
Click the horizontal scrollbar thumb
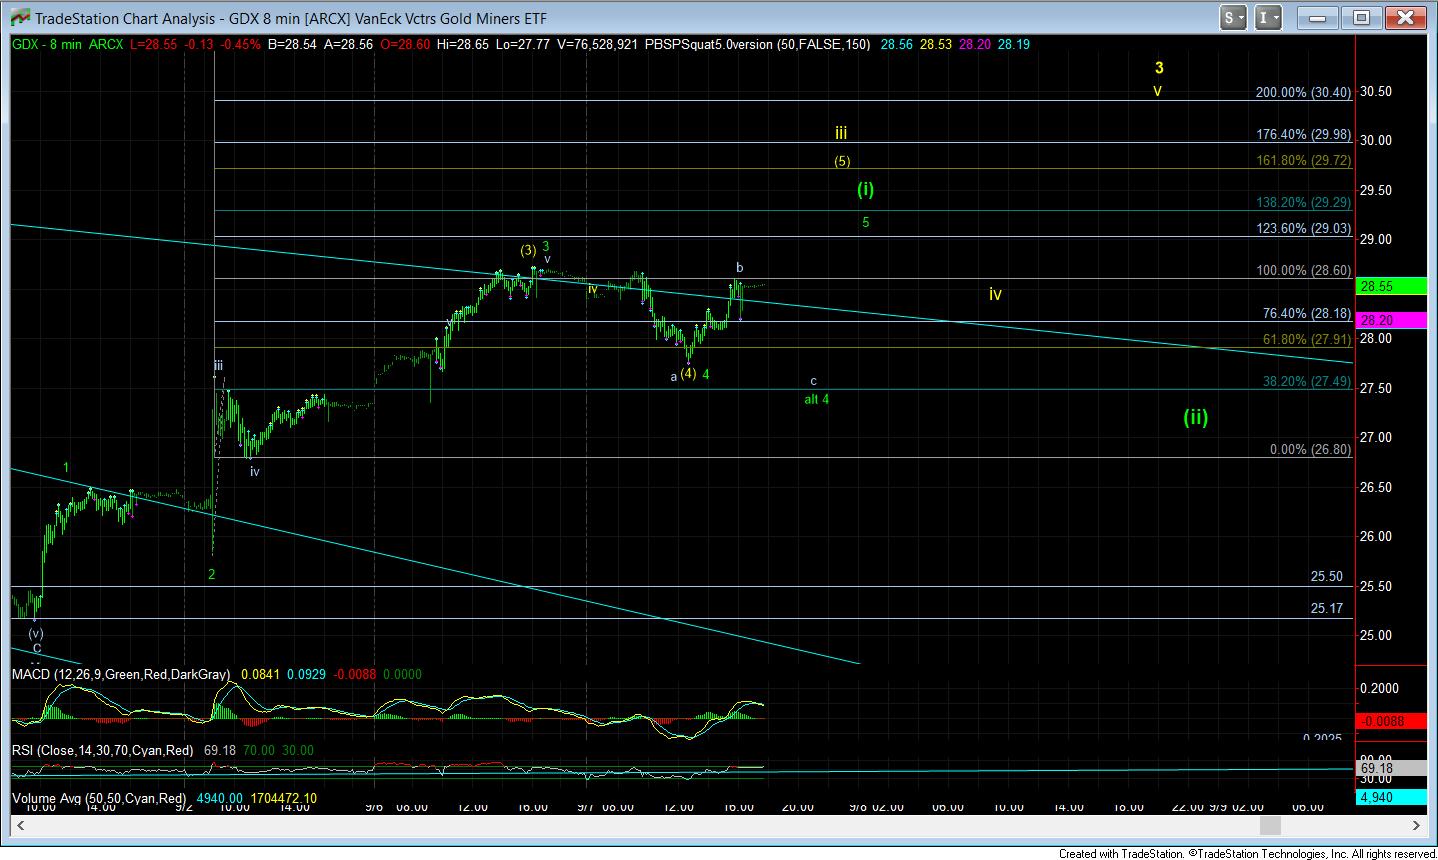[x=1269, y=825]
